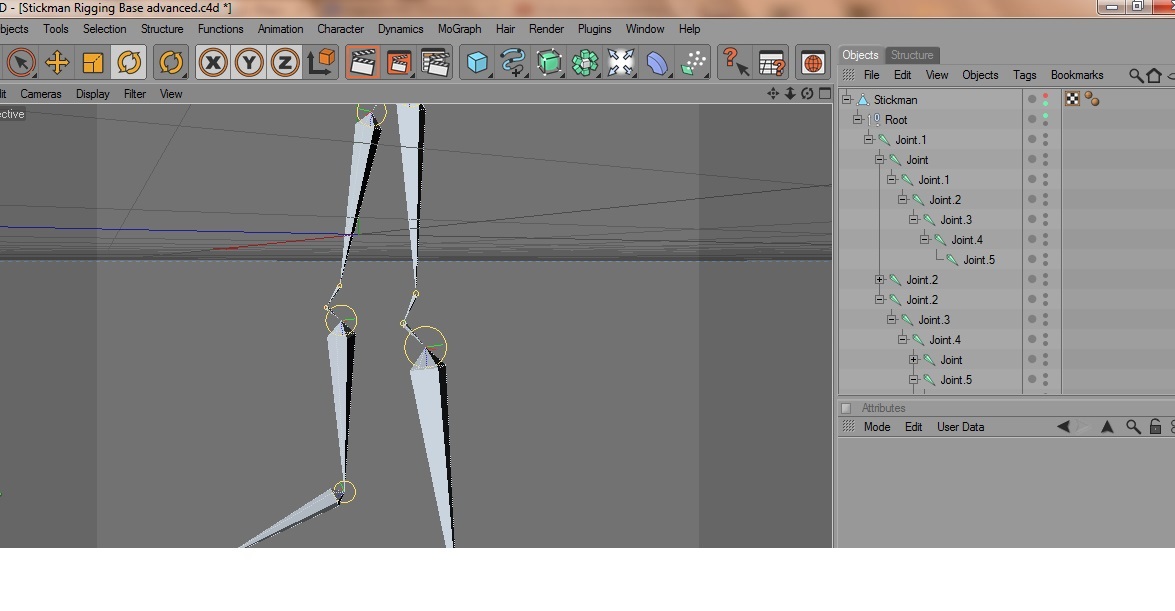The width and height of the screenshot is (1175, 611).
Task: Go back in Attributes history arrow
Action: click(x=1063, y=427)
